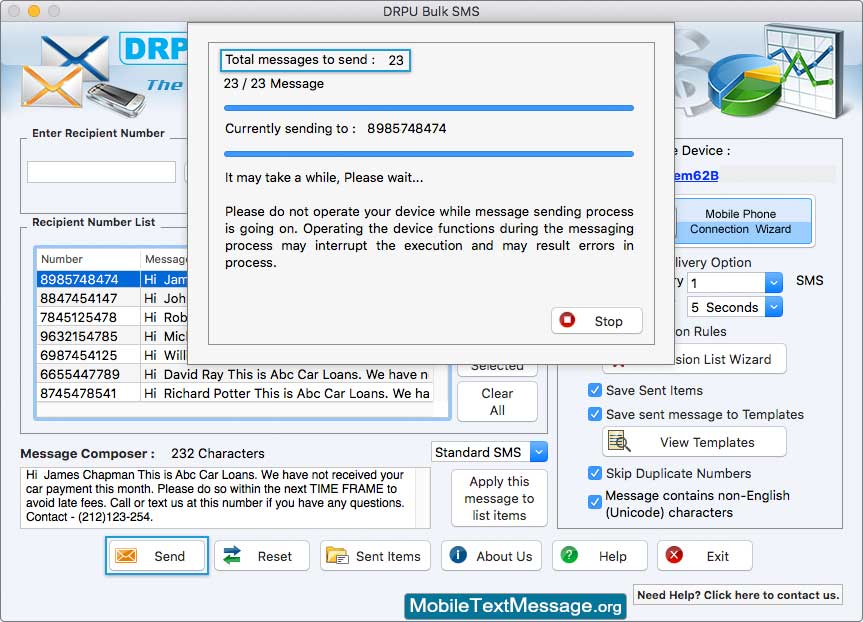Click the David Ray message cell

click(286, 374)
